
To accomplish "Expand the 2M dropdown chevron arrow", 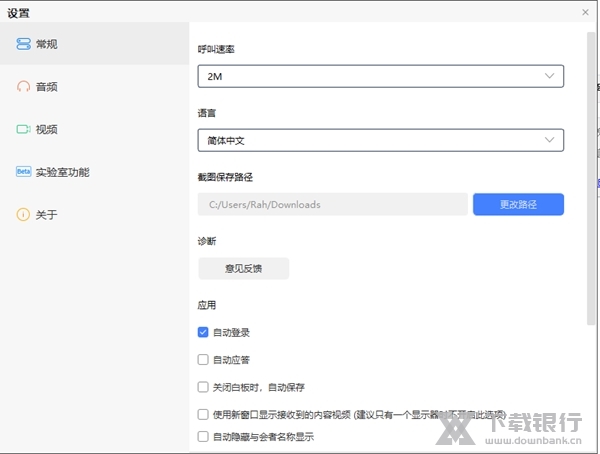I will (549, 76).
